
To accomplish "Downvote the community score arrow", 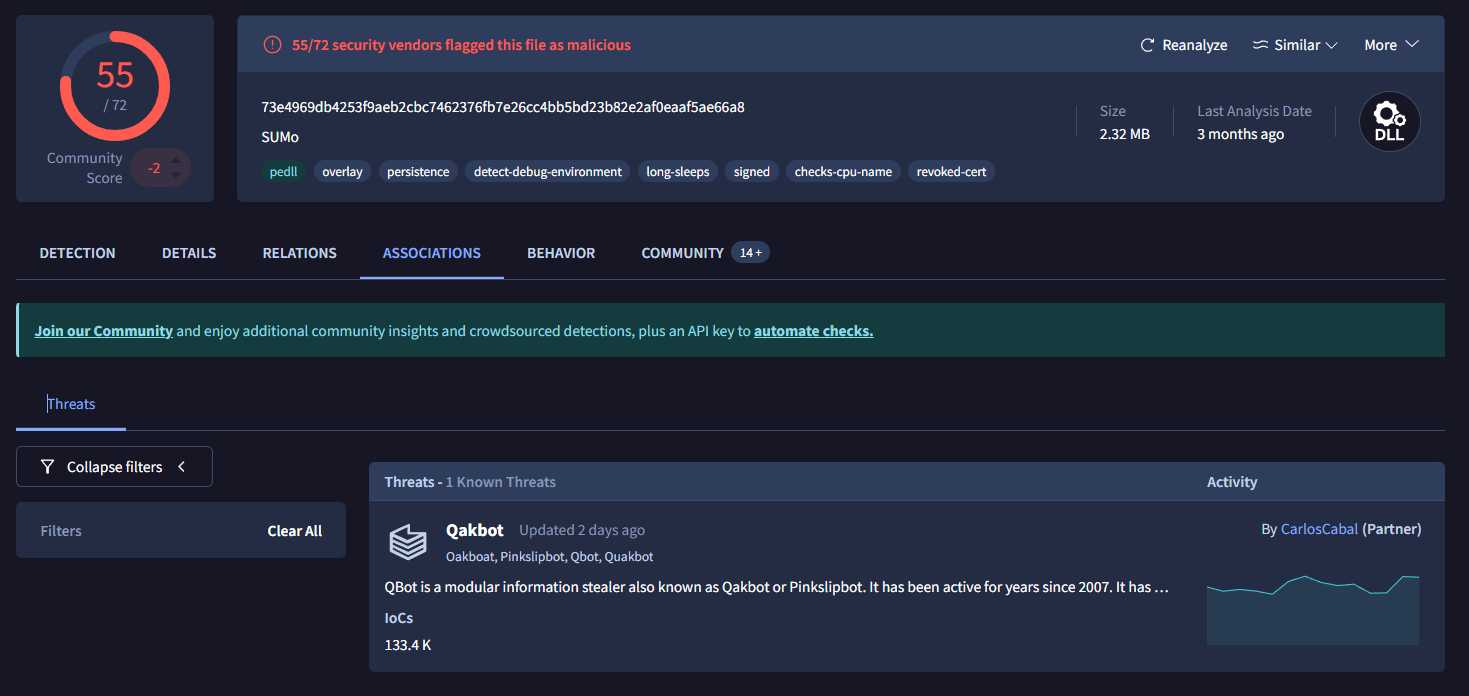I will (x=177, y=175).
